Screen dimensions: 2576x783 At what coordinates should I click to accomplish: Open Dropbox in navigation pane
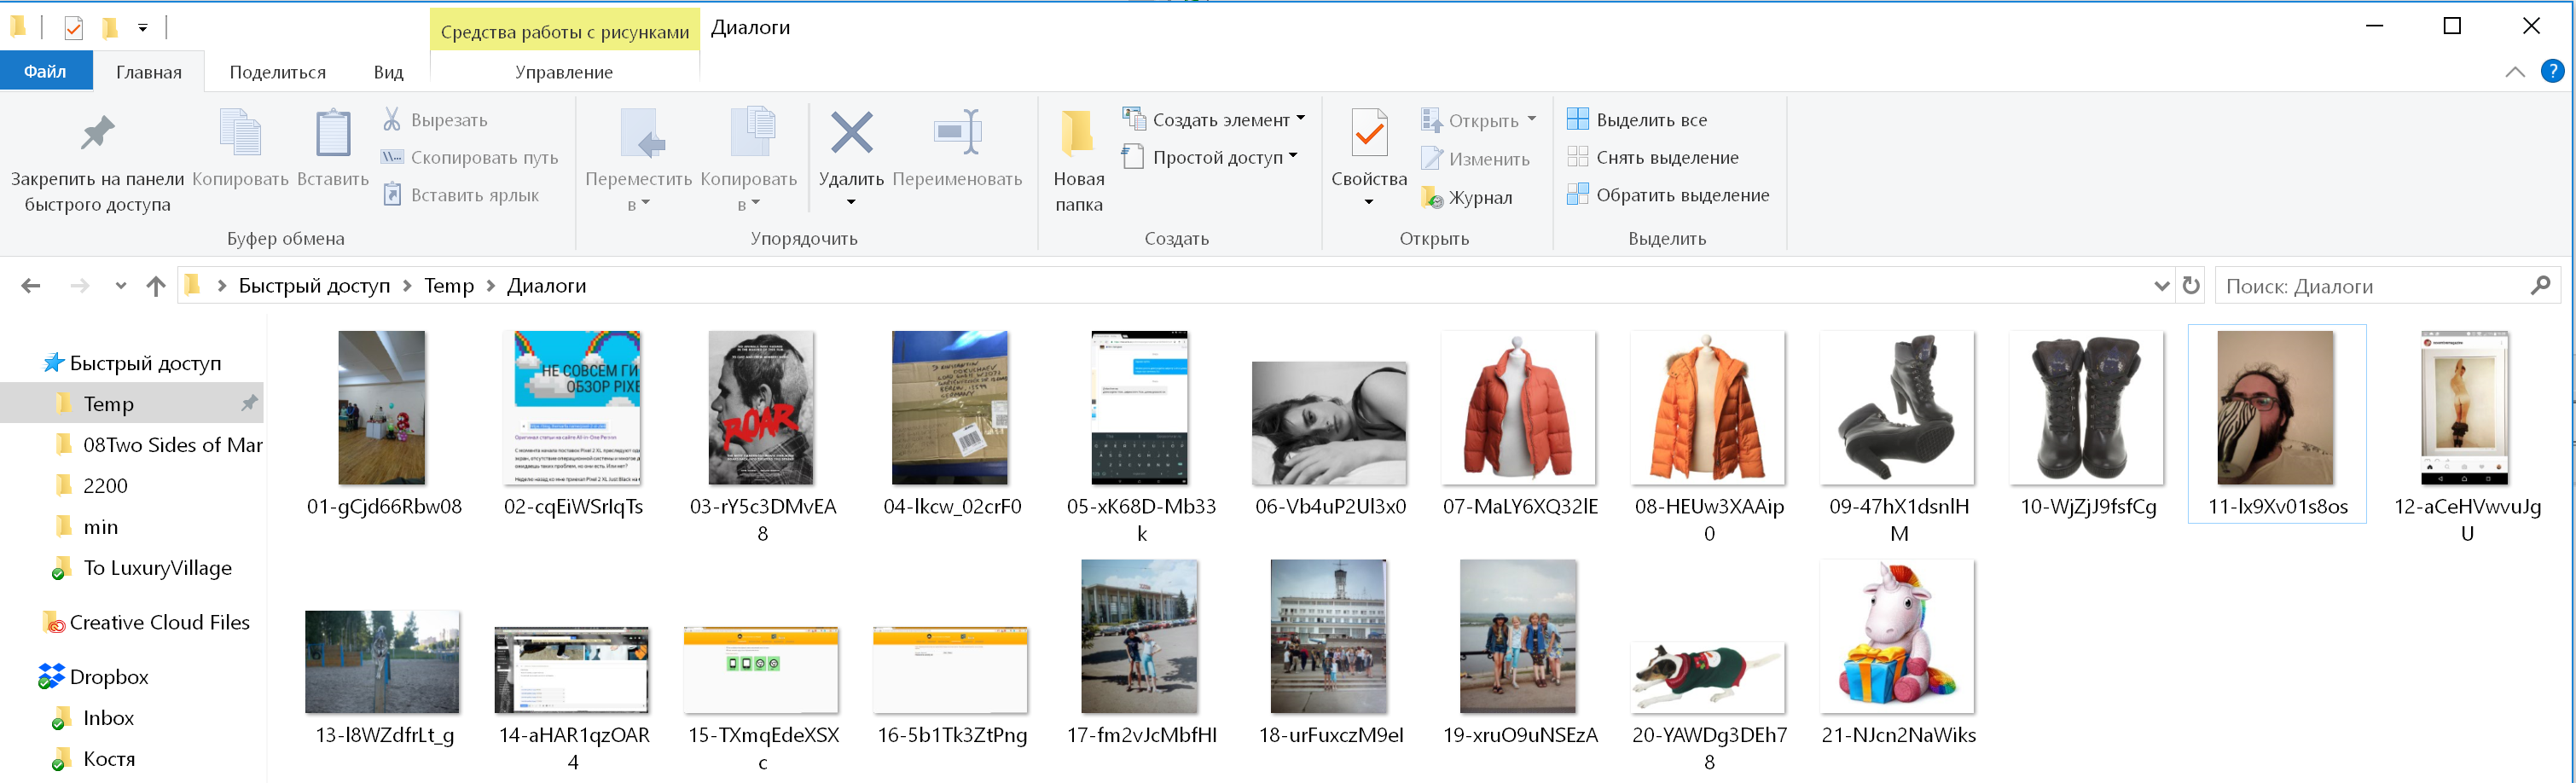pos(94,677)
